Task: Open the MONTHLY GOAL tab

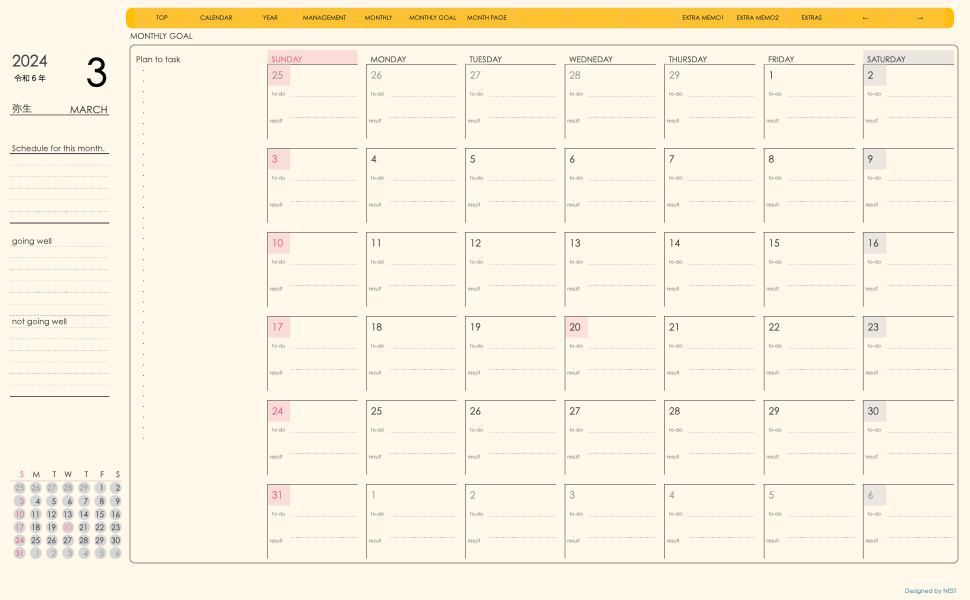Action: (x=432, y=18)
